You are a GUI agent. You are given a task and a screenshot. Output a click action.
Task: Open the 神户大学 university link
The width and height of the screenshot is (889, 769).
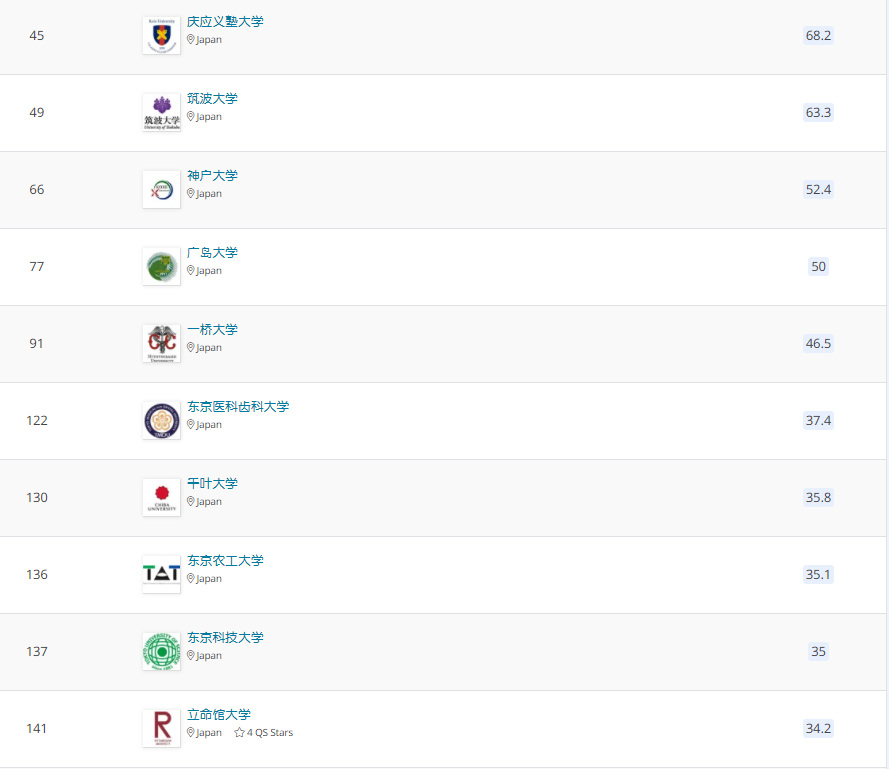click(x=212, y=176)
